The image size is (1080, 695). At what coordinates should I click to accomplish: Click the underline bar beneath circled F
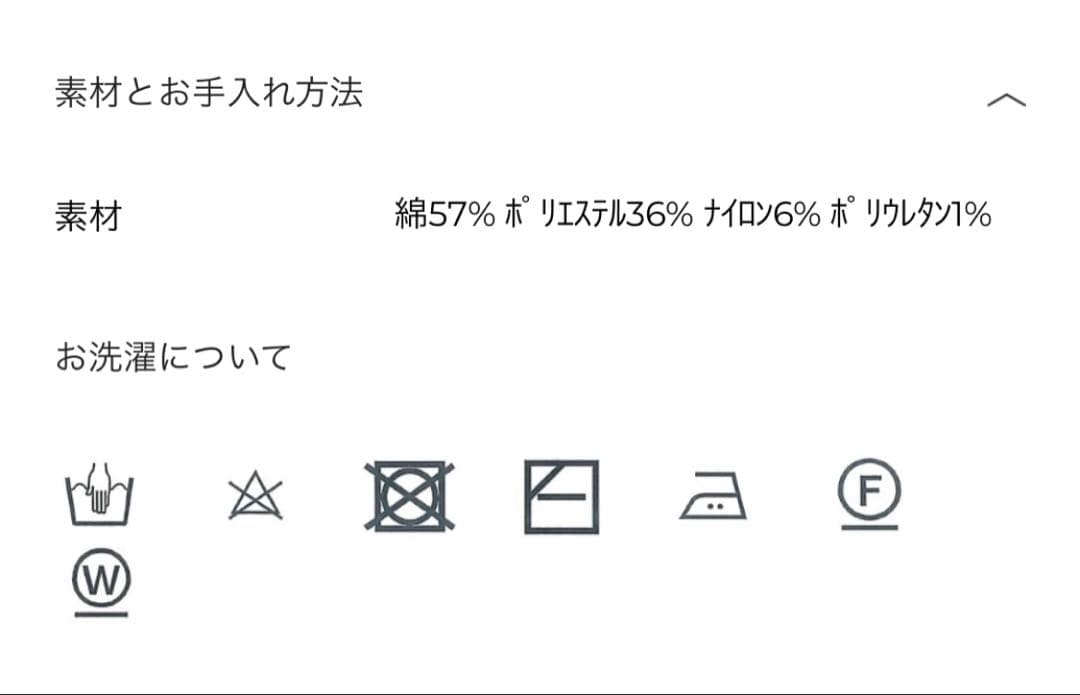pos(869,528)
